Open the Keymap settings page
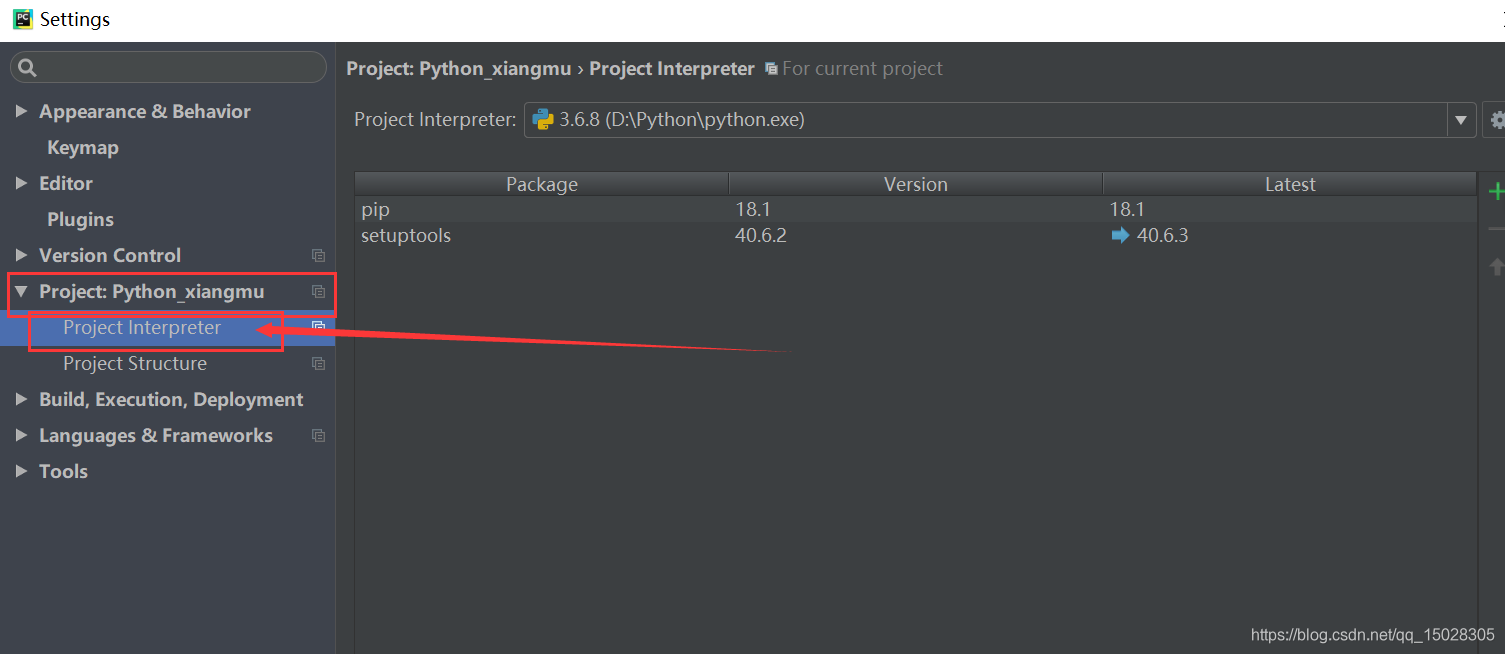Screen dimensions: 1505x654 click(83, 147)
